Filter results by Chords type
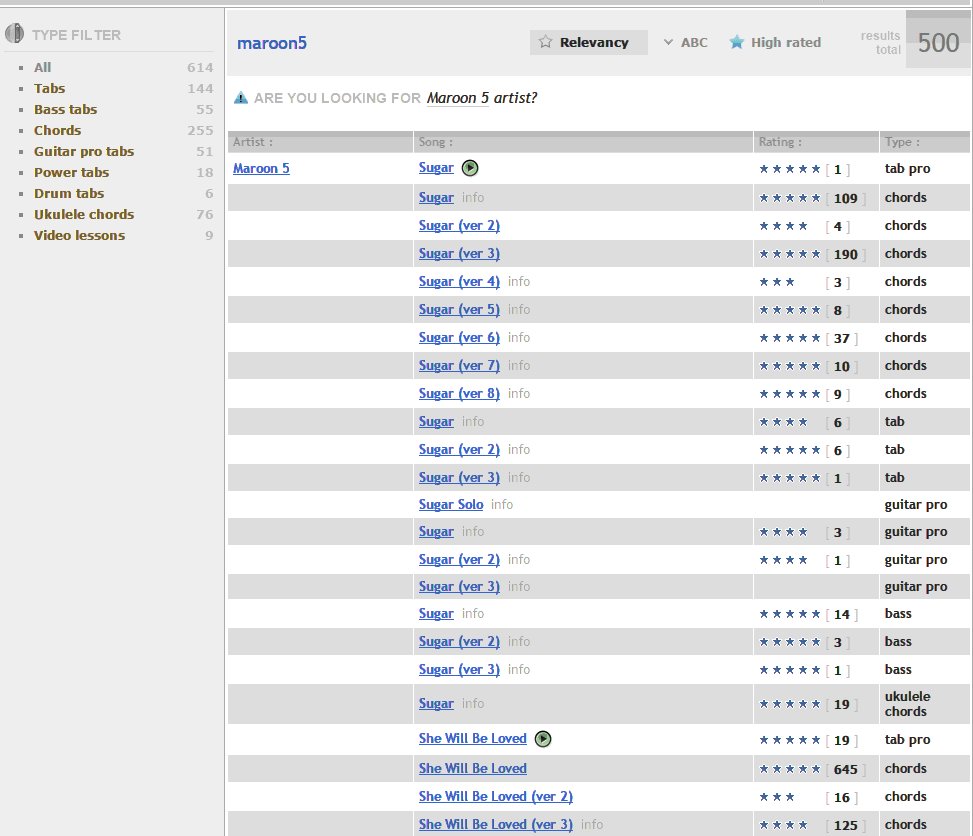This screenshot has width=973, height=836. point(57,130)
